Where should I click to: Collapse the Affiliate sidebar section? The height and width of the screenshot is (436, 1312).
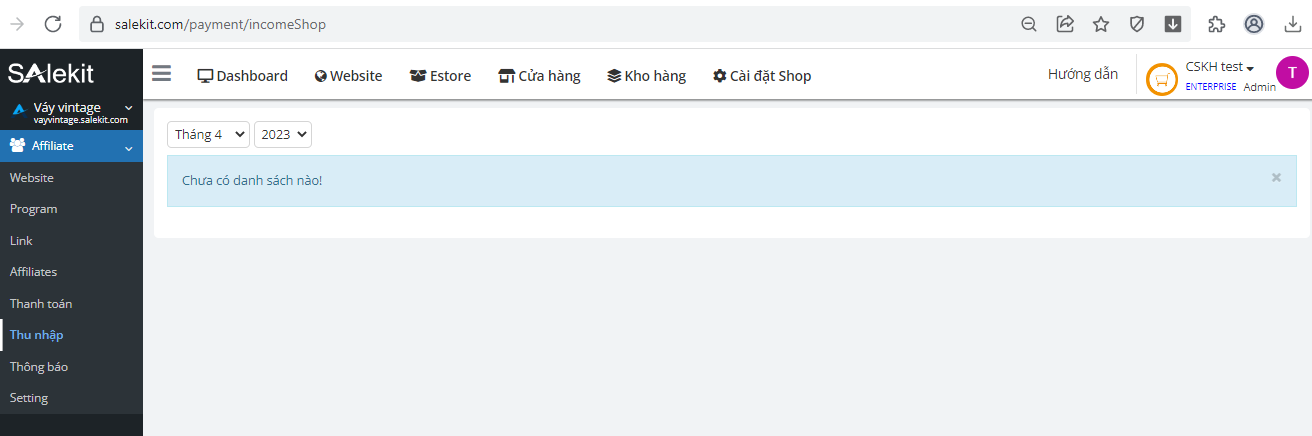point(71,146)
